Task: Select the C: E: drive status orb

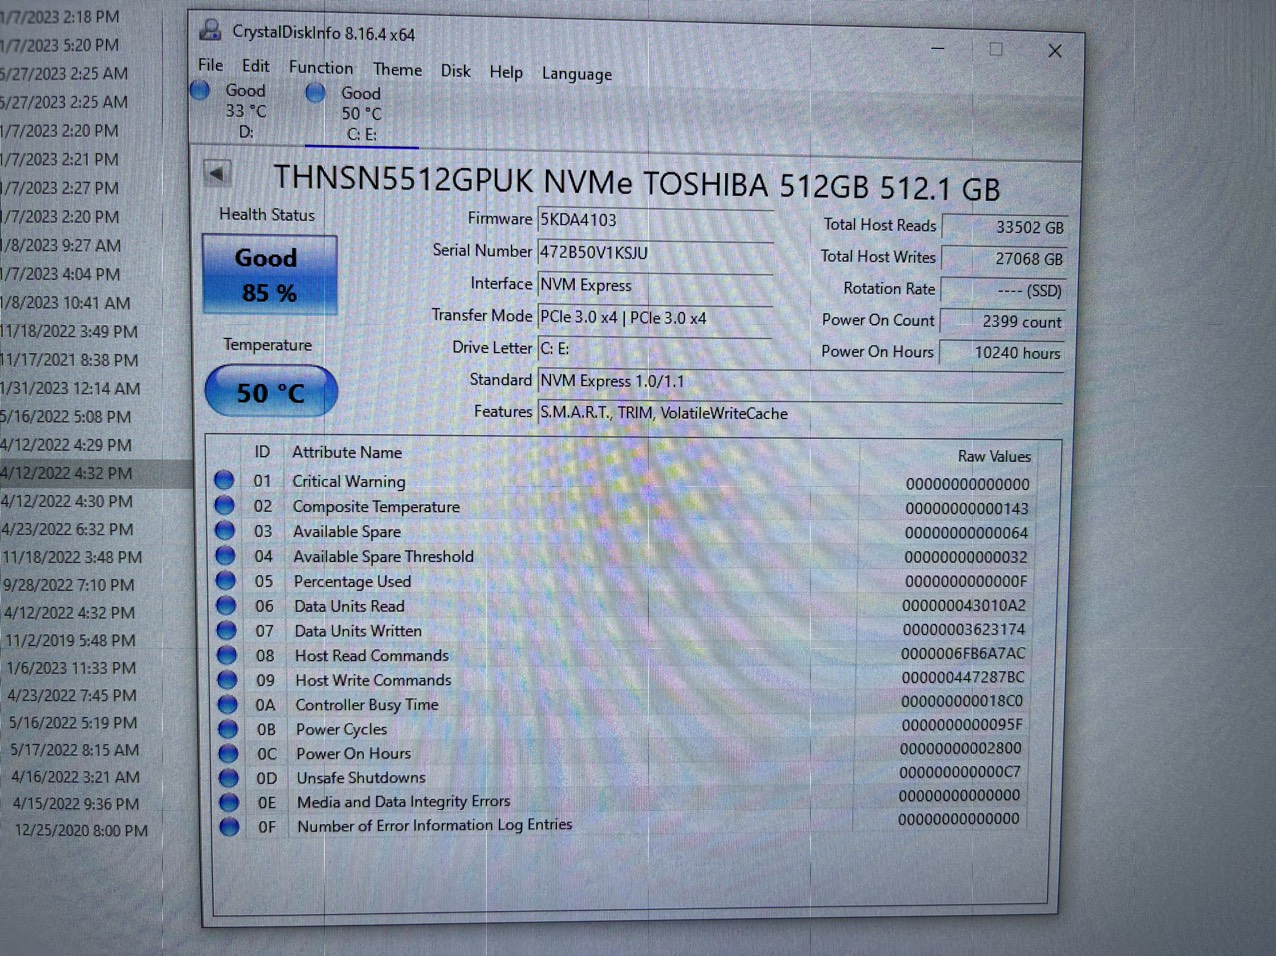Action: 316,93
